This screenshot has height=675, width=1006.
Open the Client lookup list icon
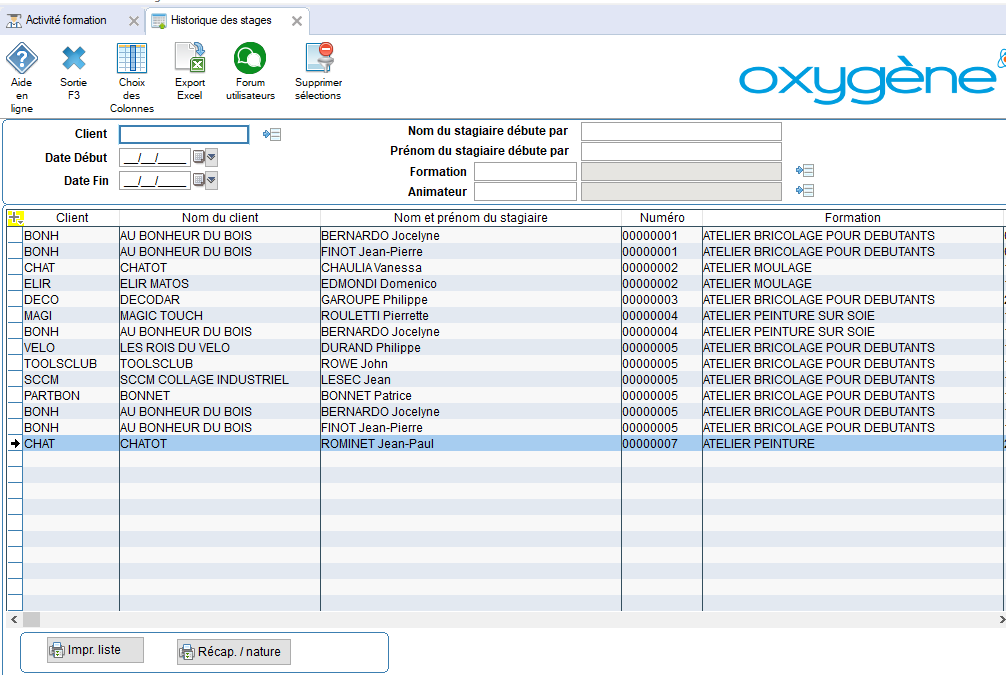(x=272, y=135)
